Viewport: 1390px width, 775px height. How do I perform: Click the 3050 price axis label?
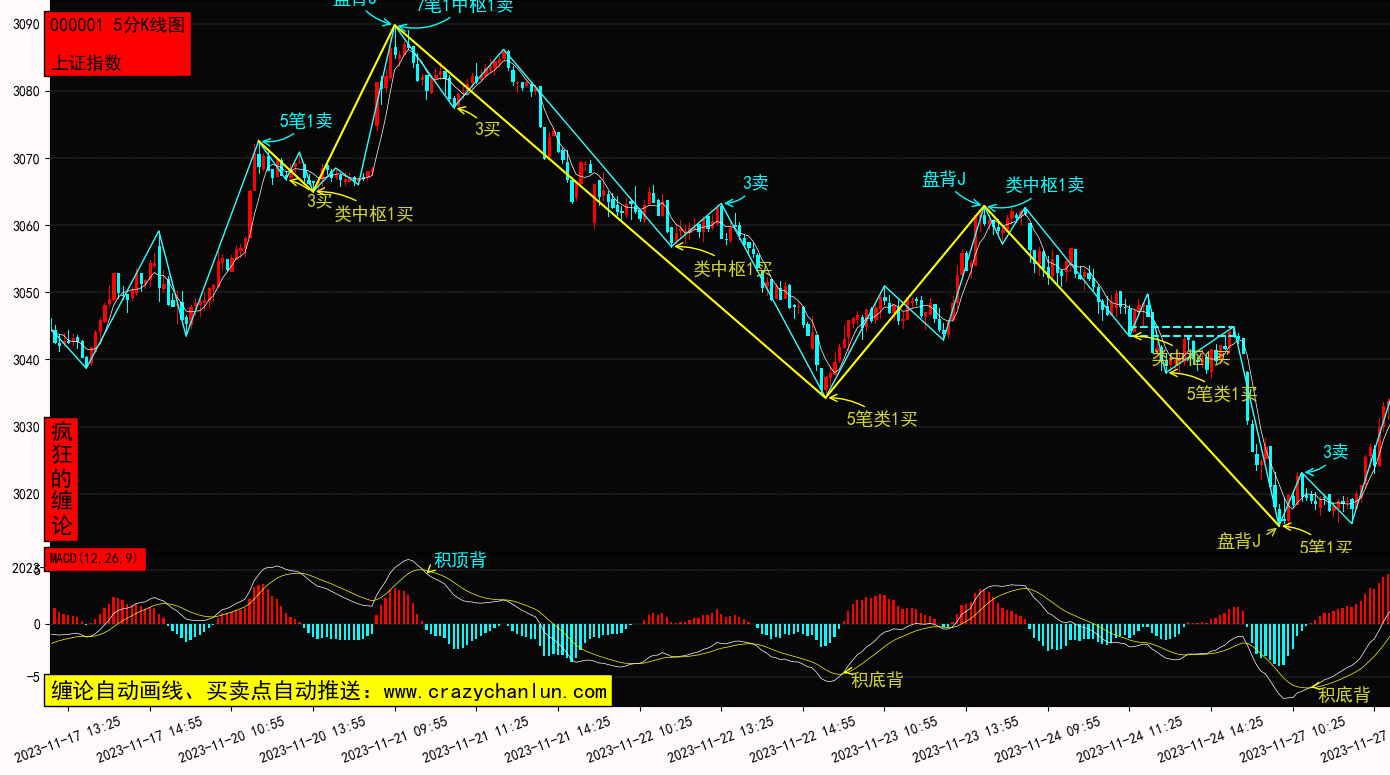click(26, 292)
